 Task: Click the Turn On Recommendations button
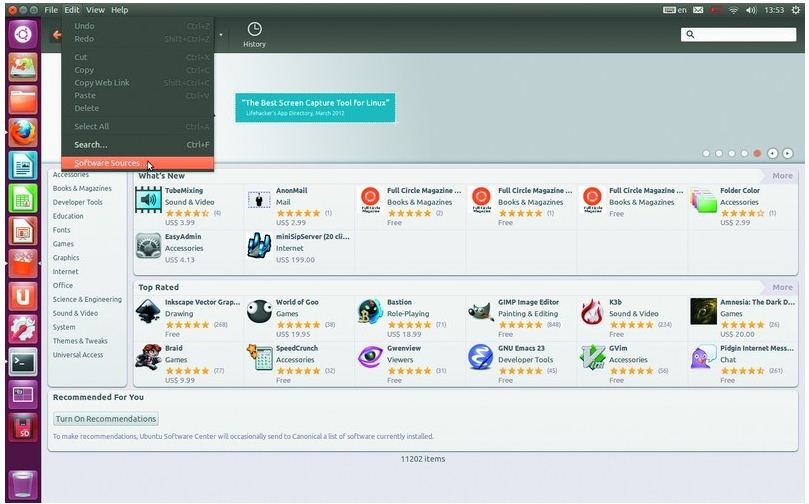[106, 419]
